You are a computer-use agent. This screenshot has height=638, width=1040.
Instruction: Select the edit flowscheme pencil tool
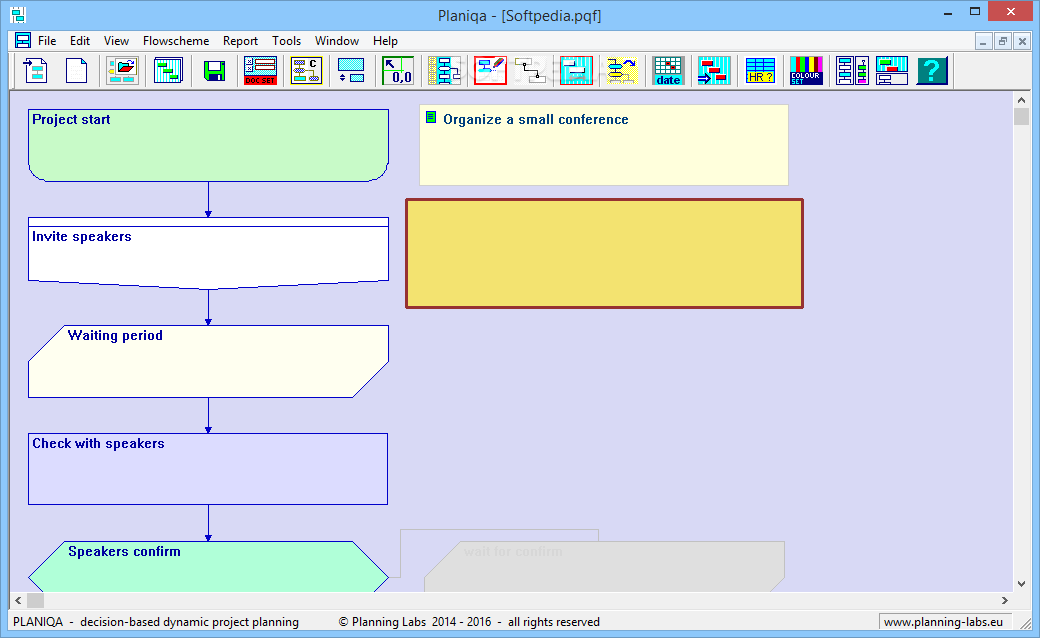pyautogui.click(x=490, y=70)
